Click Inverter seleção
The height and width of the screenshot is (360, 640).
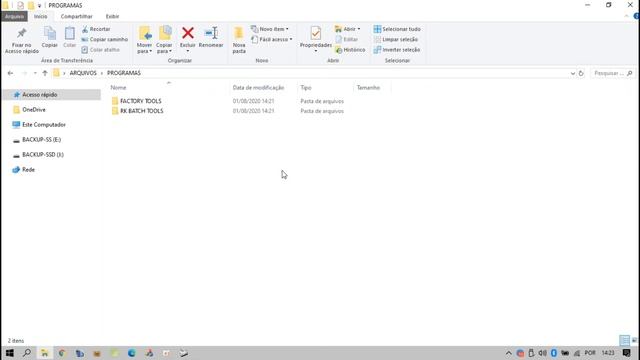pos(397,50)
